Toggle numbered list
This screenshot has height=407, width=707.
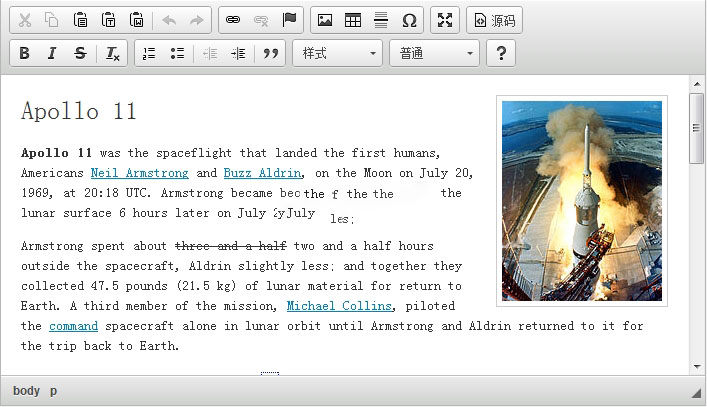point(149,54)
